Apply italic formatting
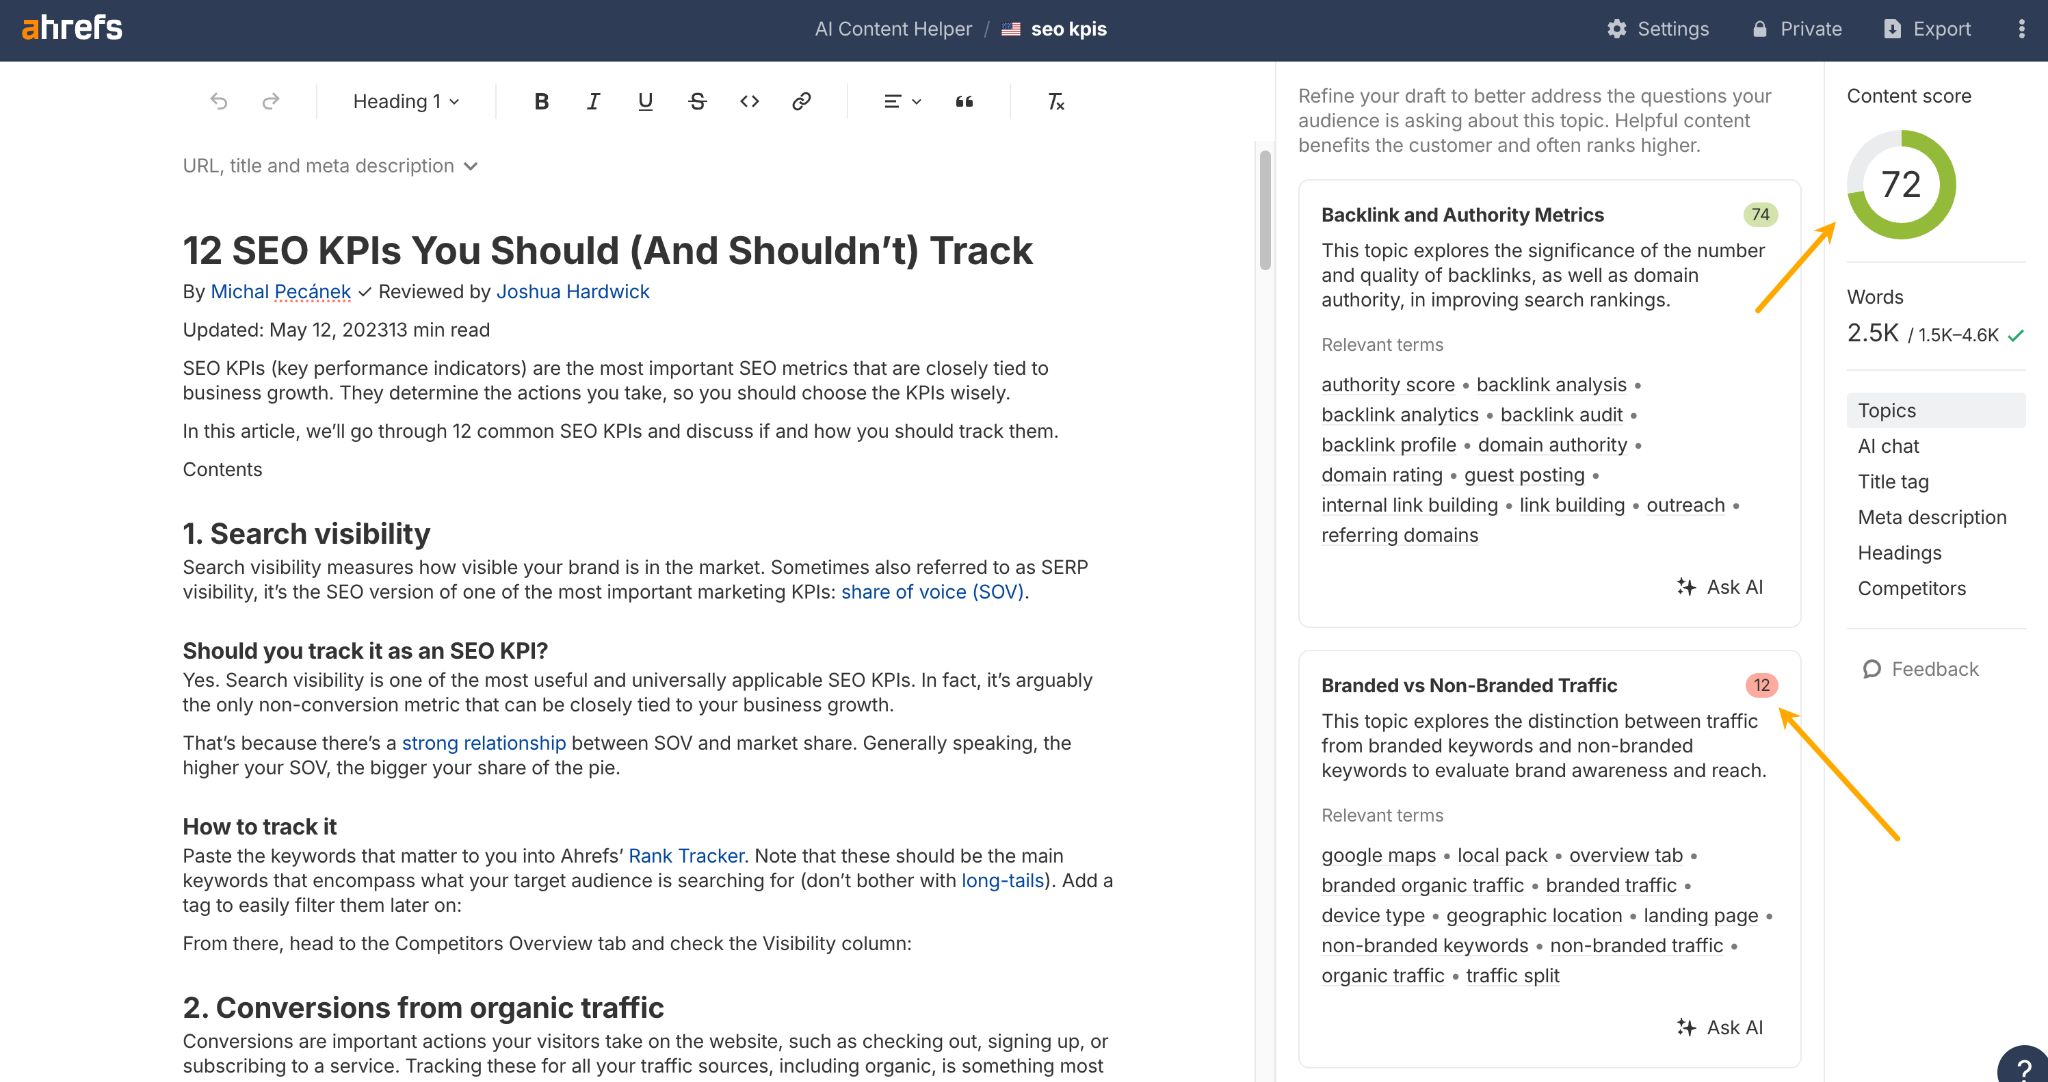Image resolution: width=2048 pixels, height=1082 pixels. point(593,100)
